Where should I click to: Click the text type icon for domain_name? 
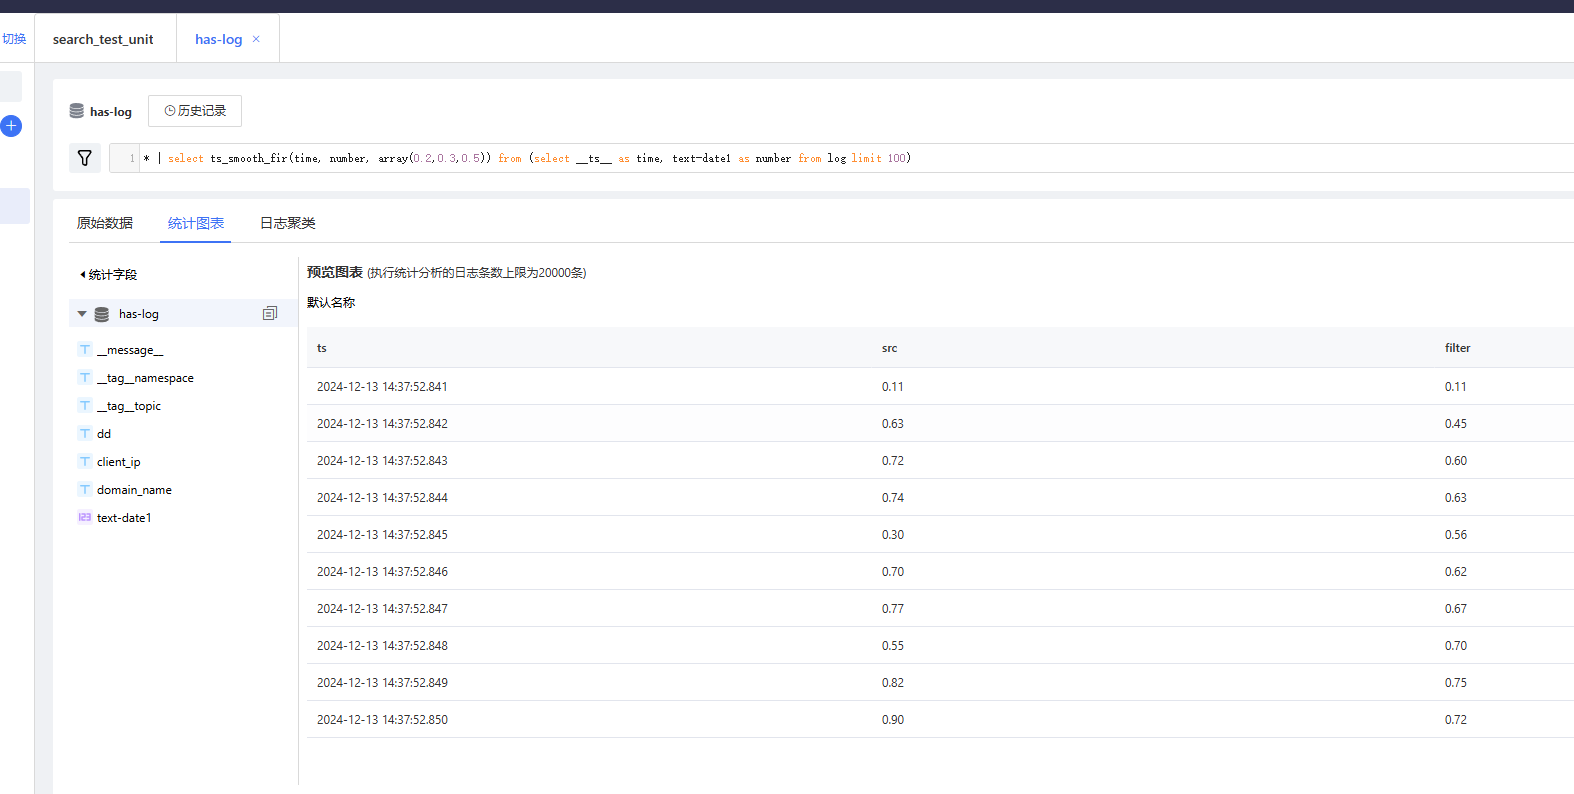point(85,490)
